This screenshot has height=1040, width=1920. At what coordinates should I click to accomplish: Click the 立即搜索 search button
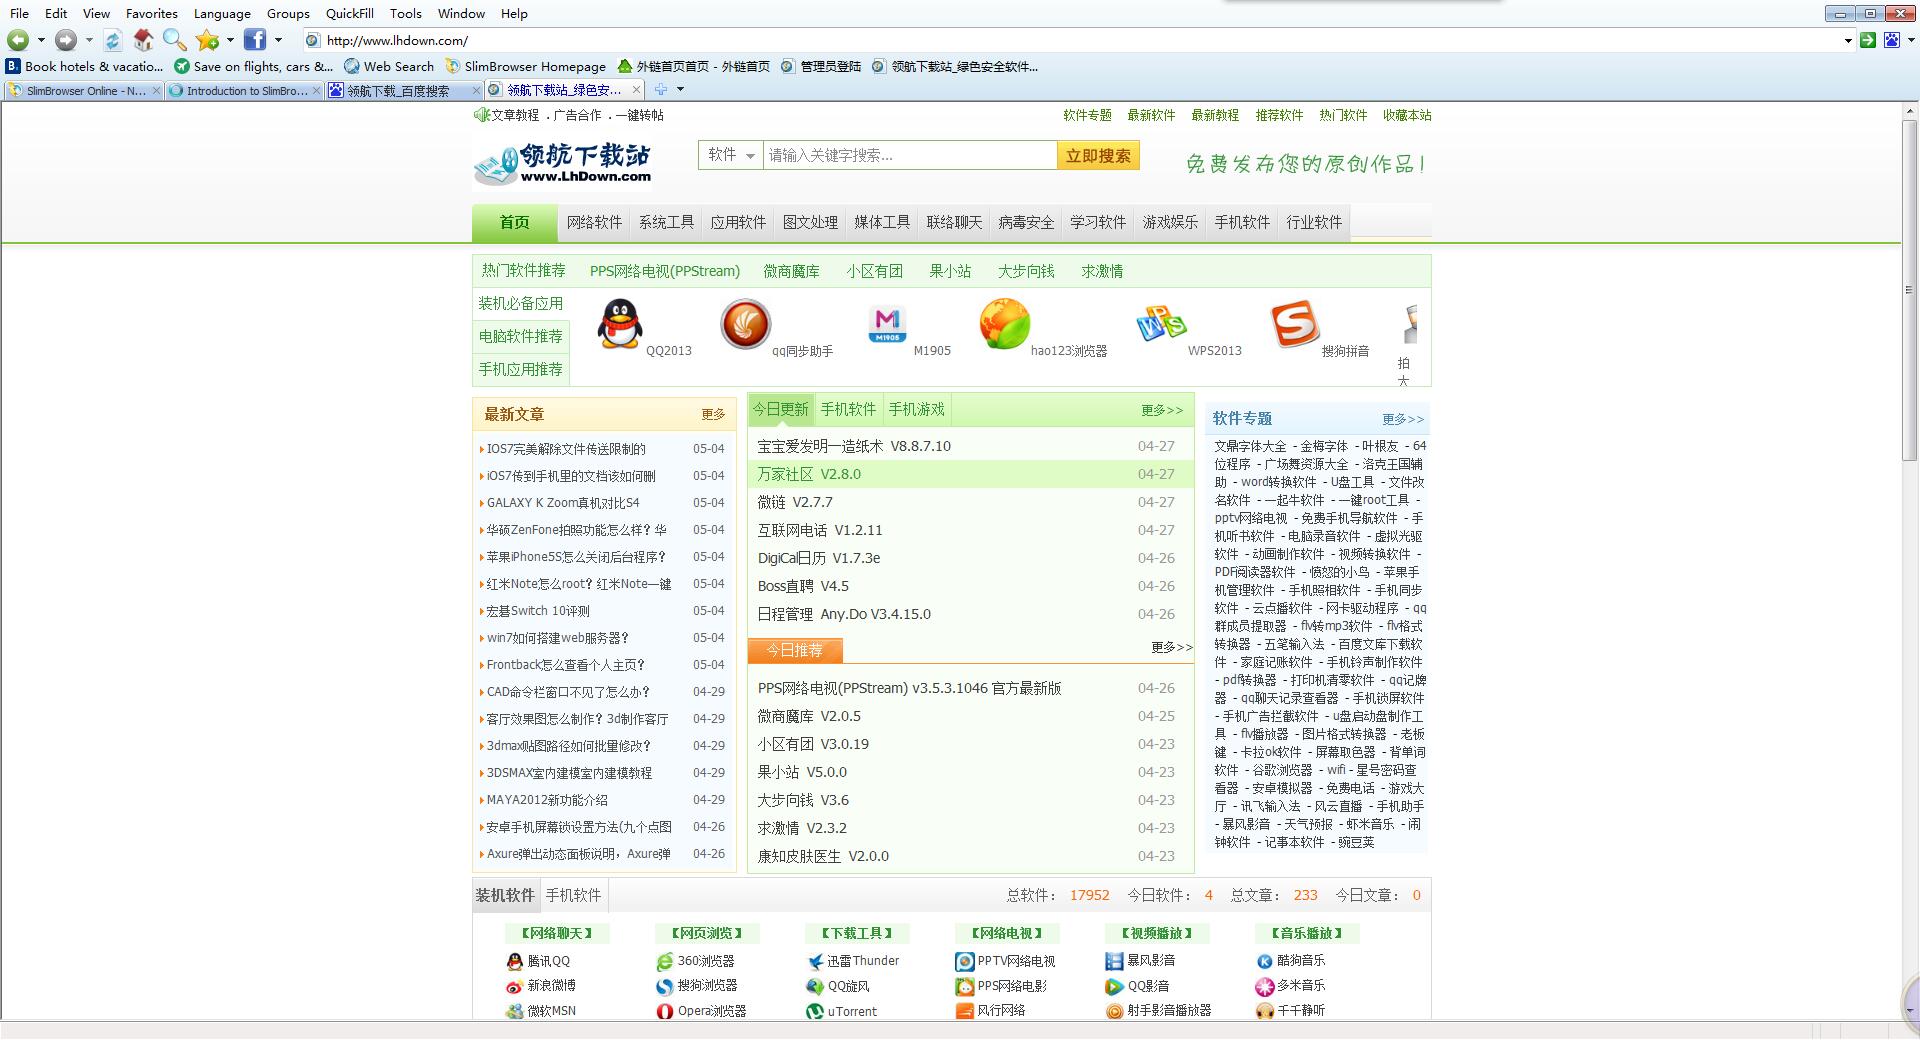pyautogui.click(x=1098, y=155)
